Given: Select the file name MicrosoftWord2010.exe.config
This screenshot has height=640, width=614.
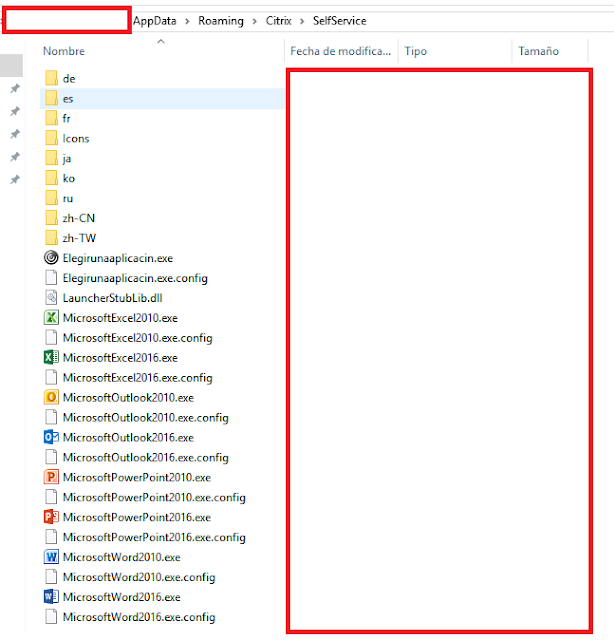Looking at the screenshot, I should click(x=139, y=577).
